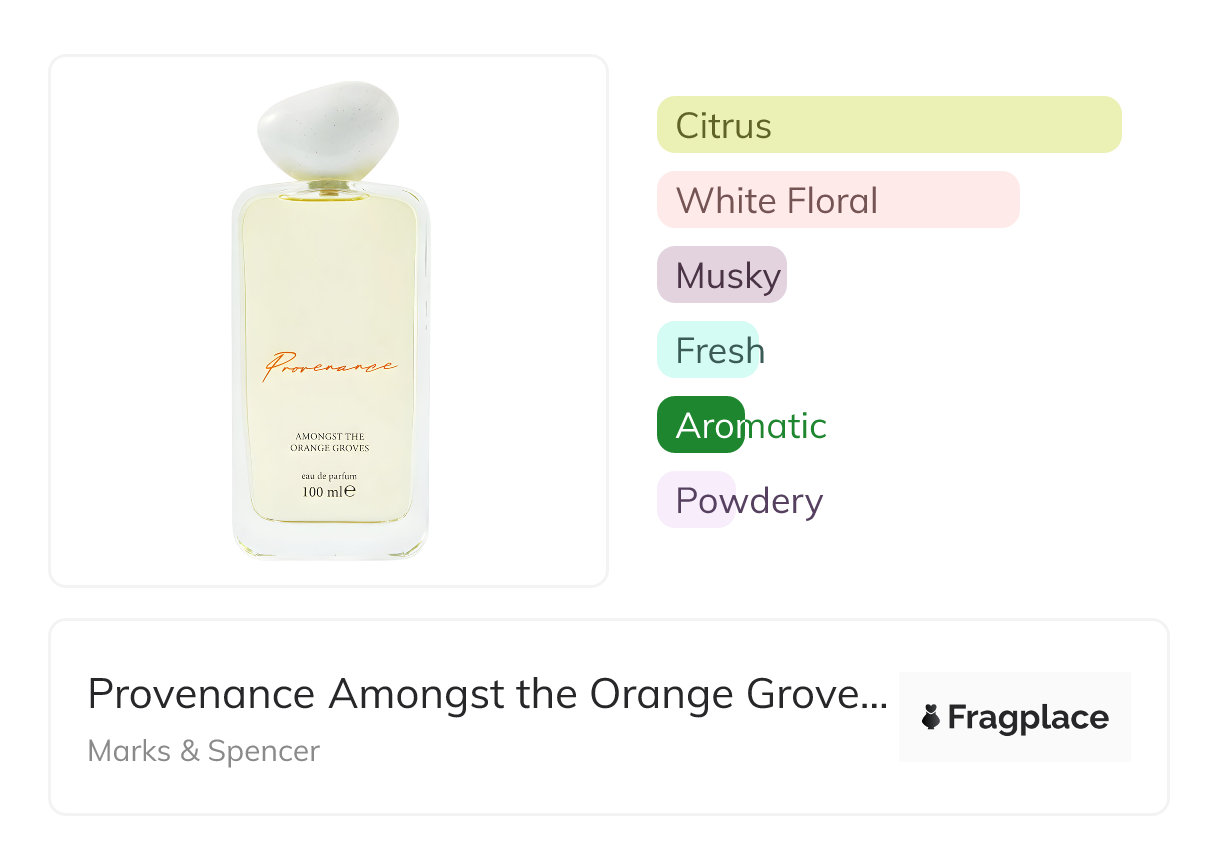This screenshot has width=1218, height=864.
Task: Click the "100 ml" text on the bottle
Action: (328, 492)
